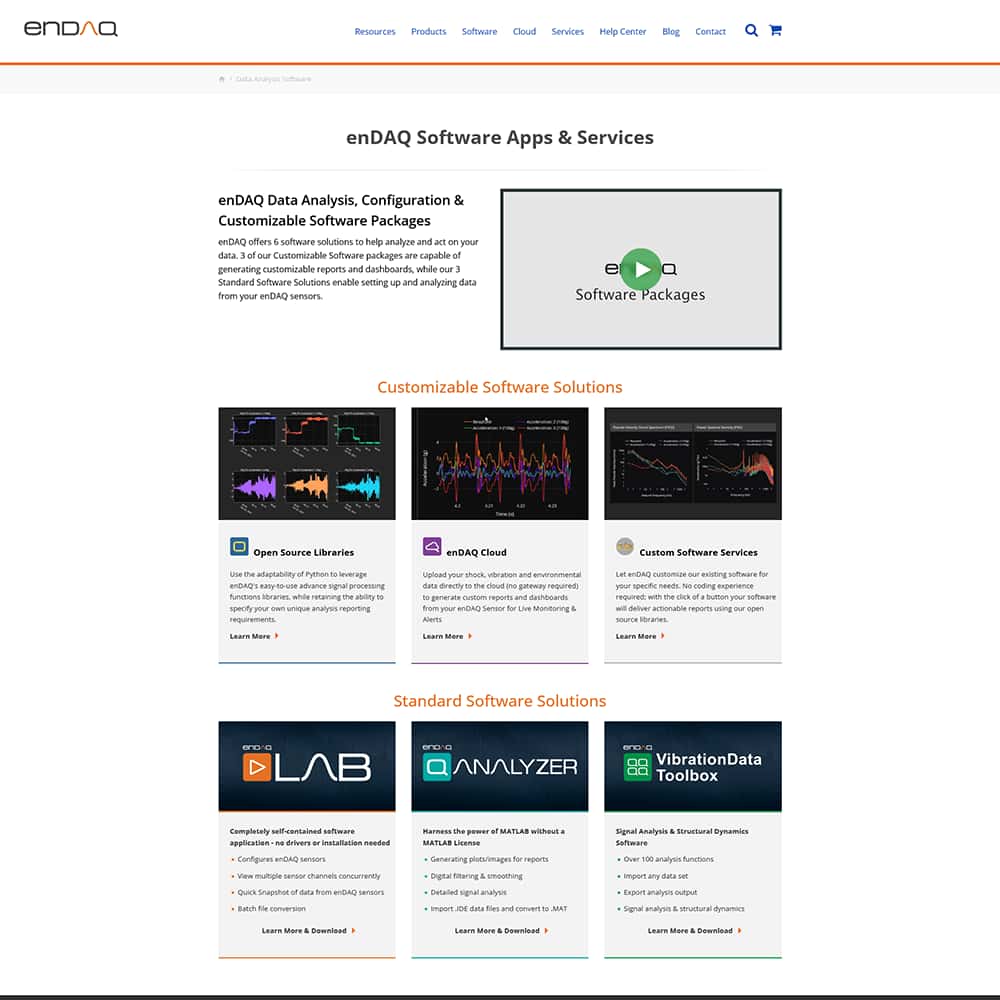Click the 'Configures enDAQ sensors' bullet
This screenshot has height=1000, width=1000.
tap(281, 859)
